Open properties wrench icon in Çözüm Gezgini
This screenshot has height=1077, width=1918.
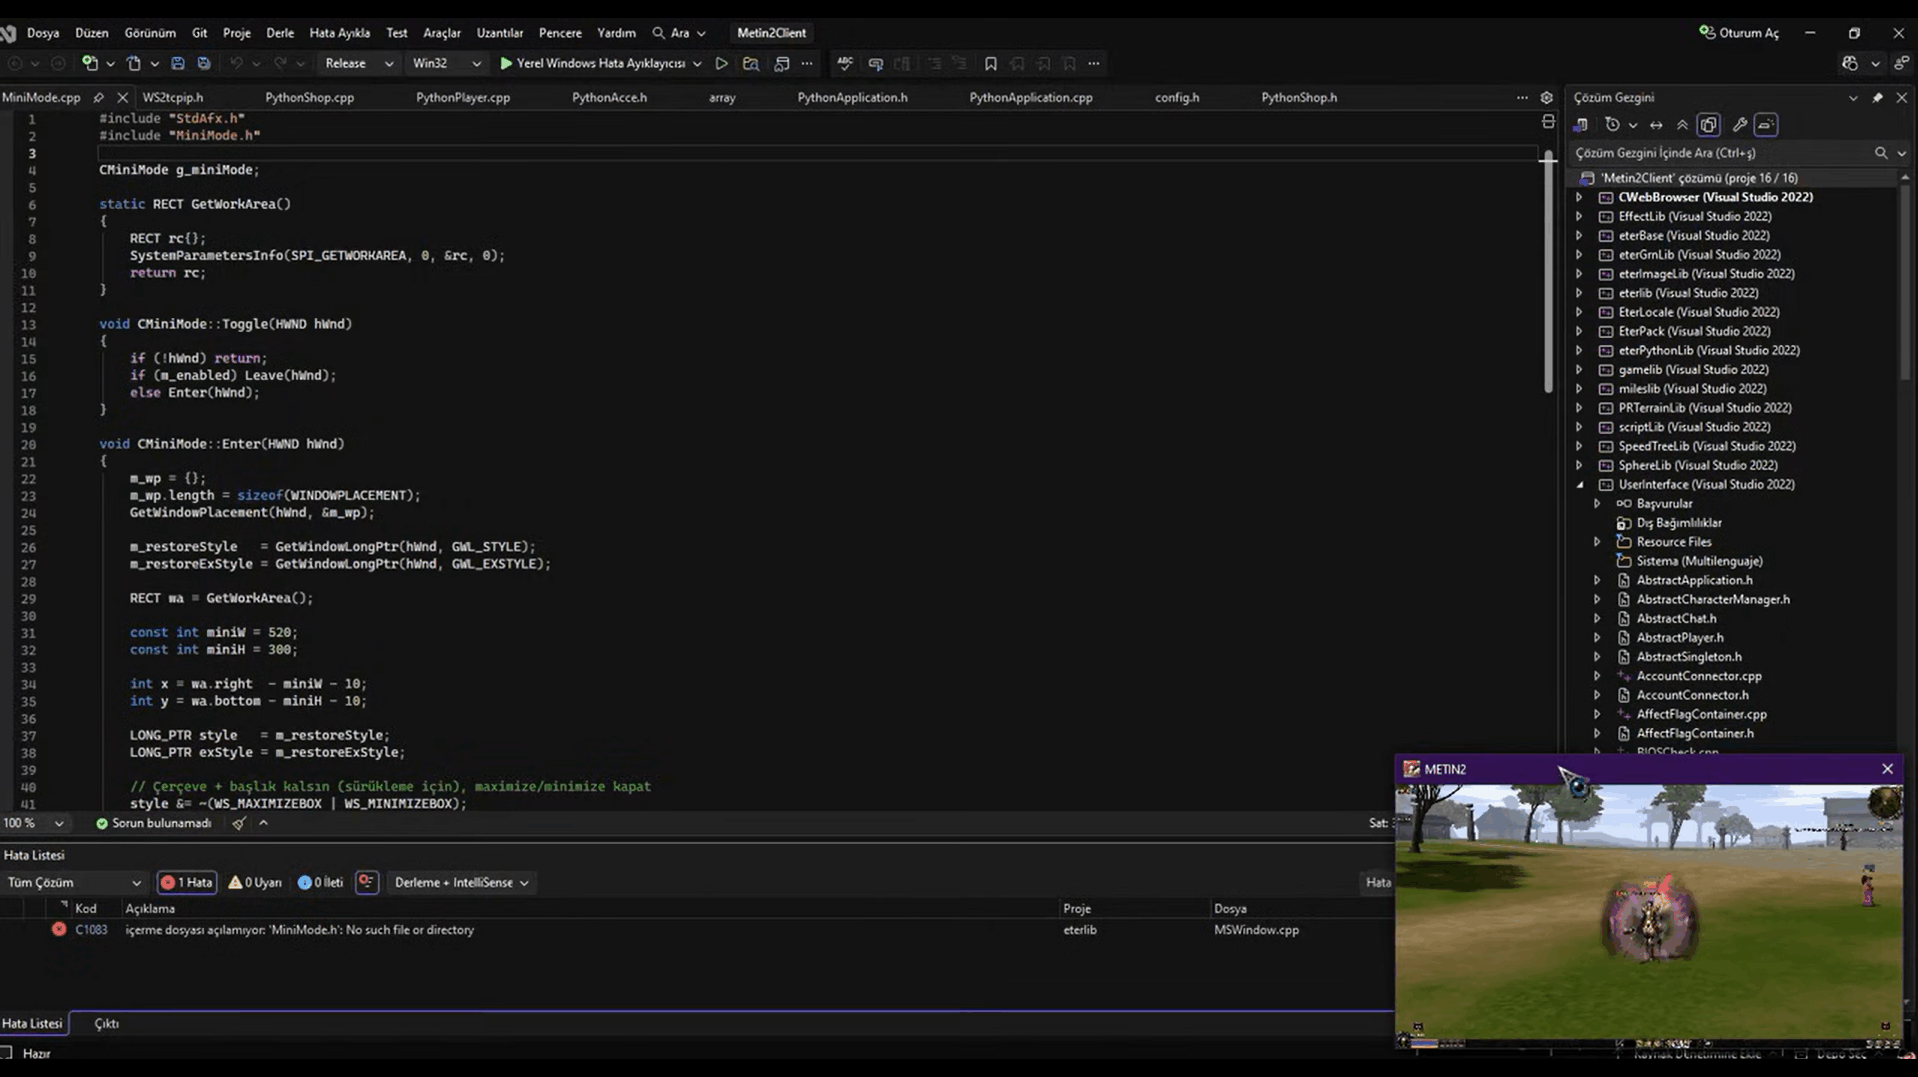(x=1739, y=125)
